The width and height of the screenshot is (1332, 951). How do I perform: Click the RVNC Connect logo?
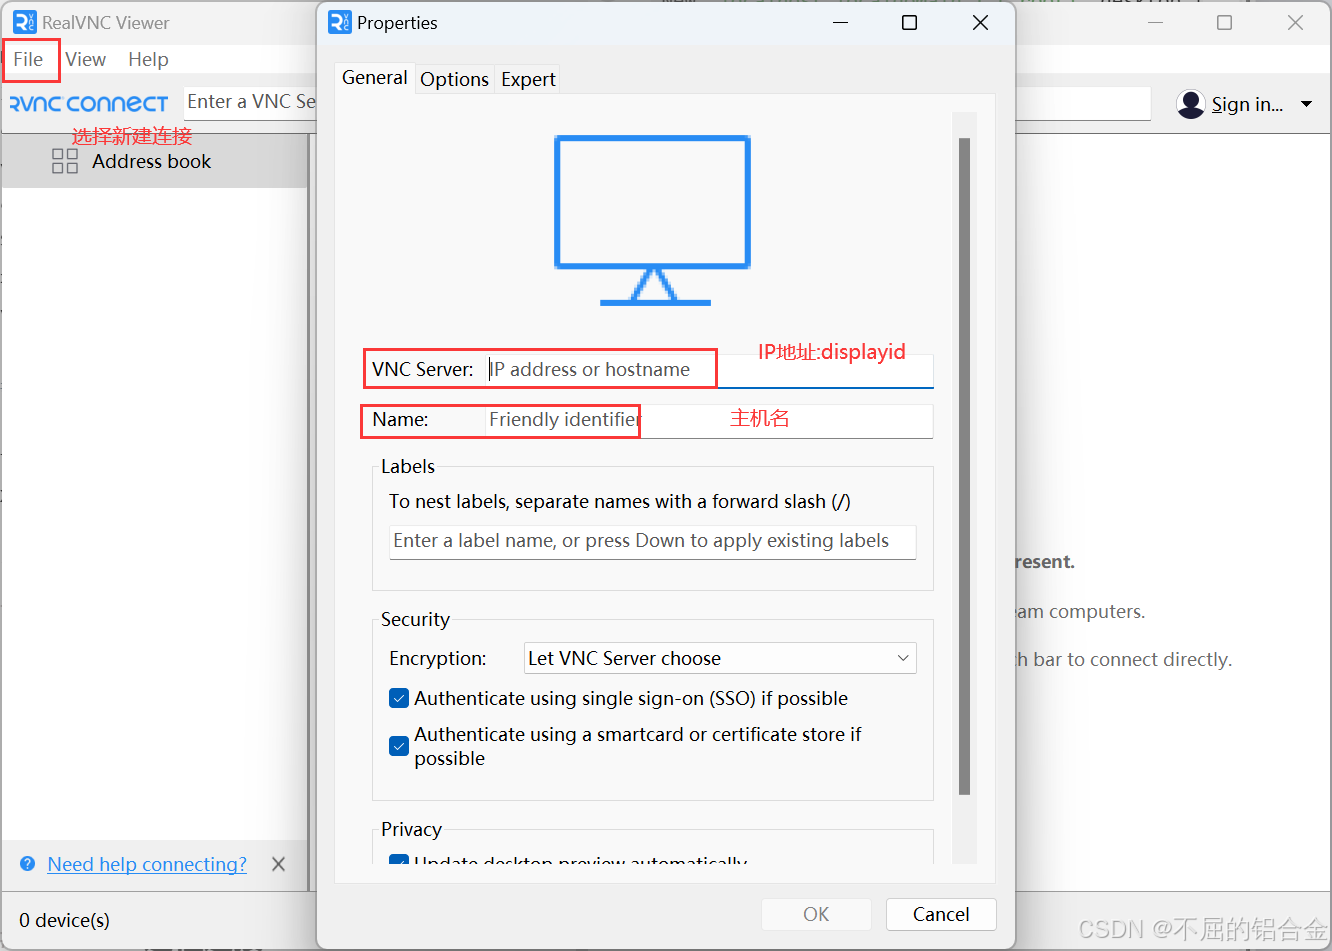point(89,103)
